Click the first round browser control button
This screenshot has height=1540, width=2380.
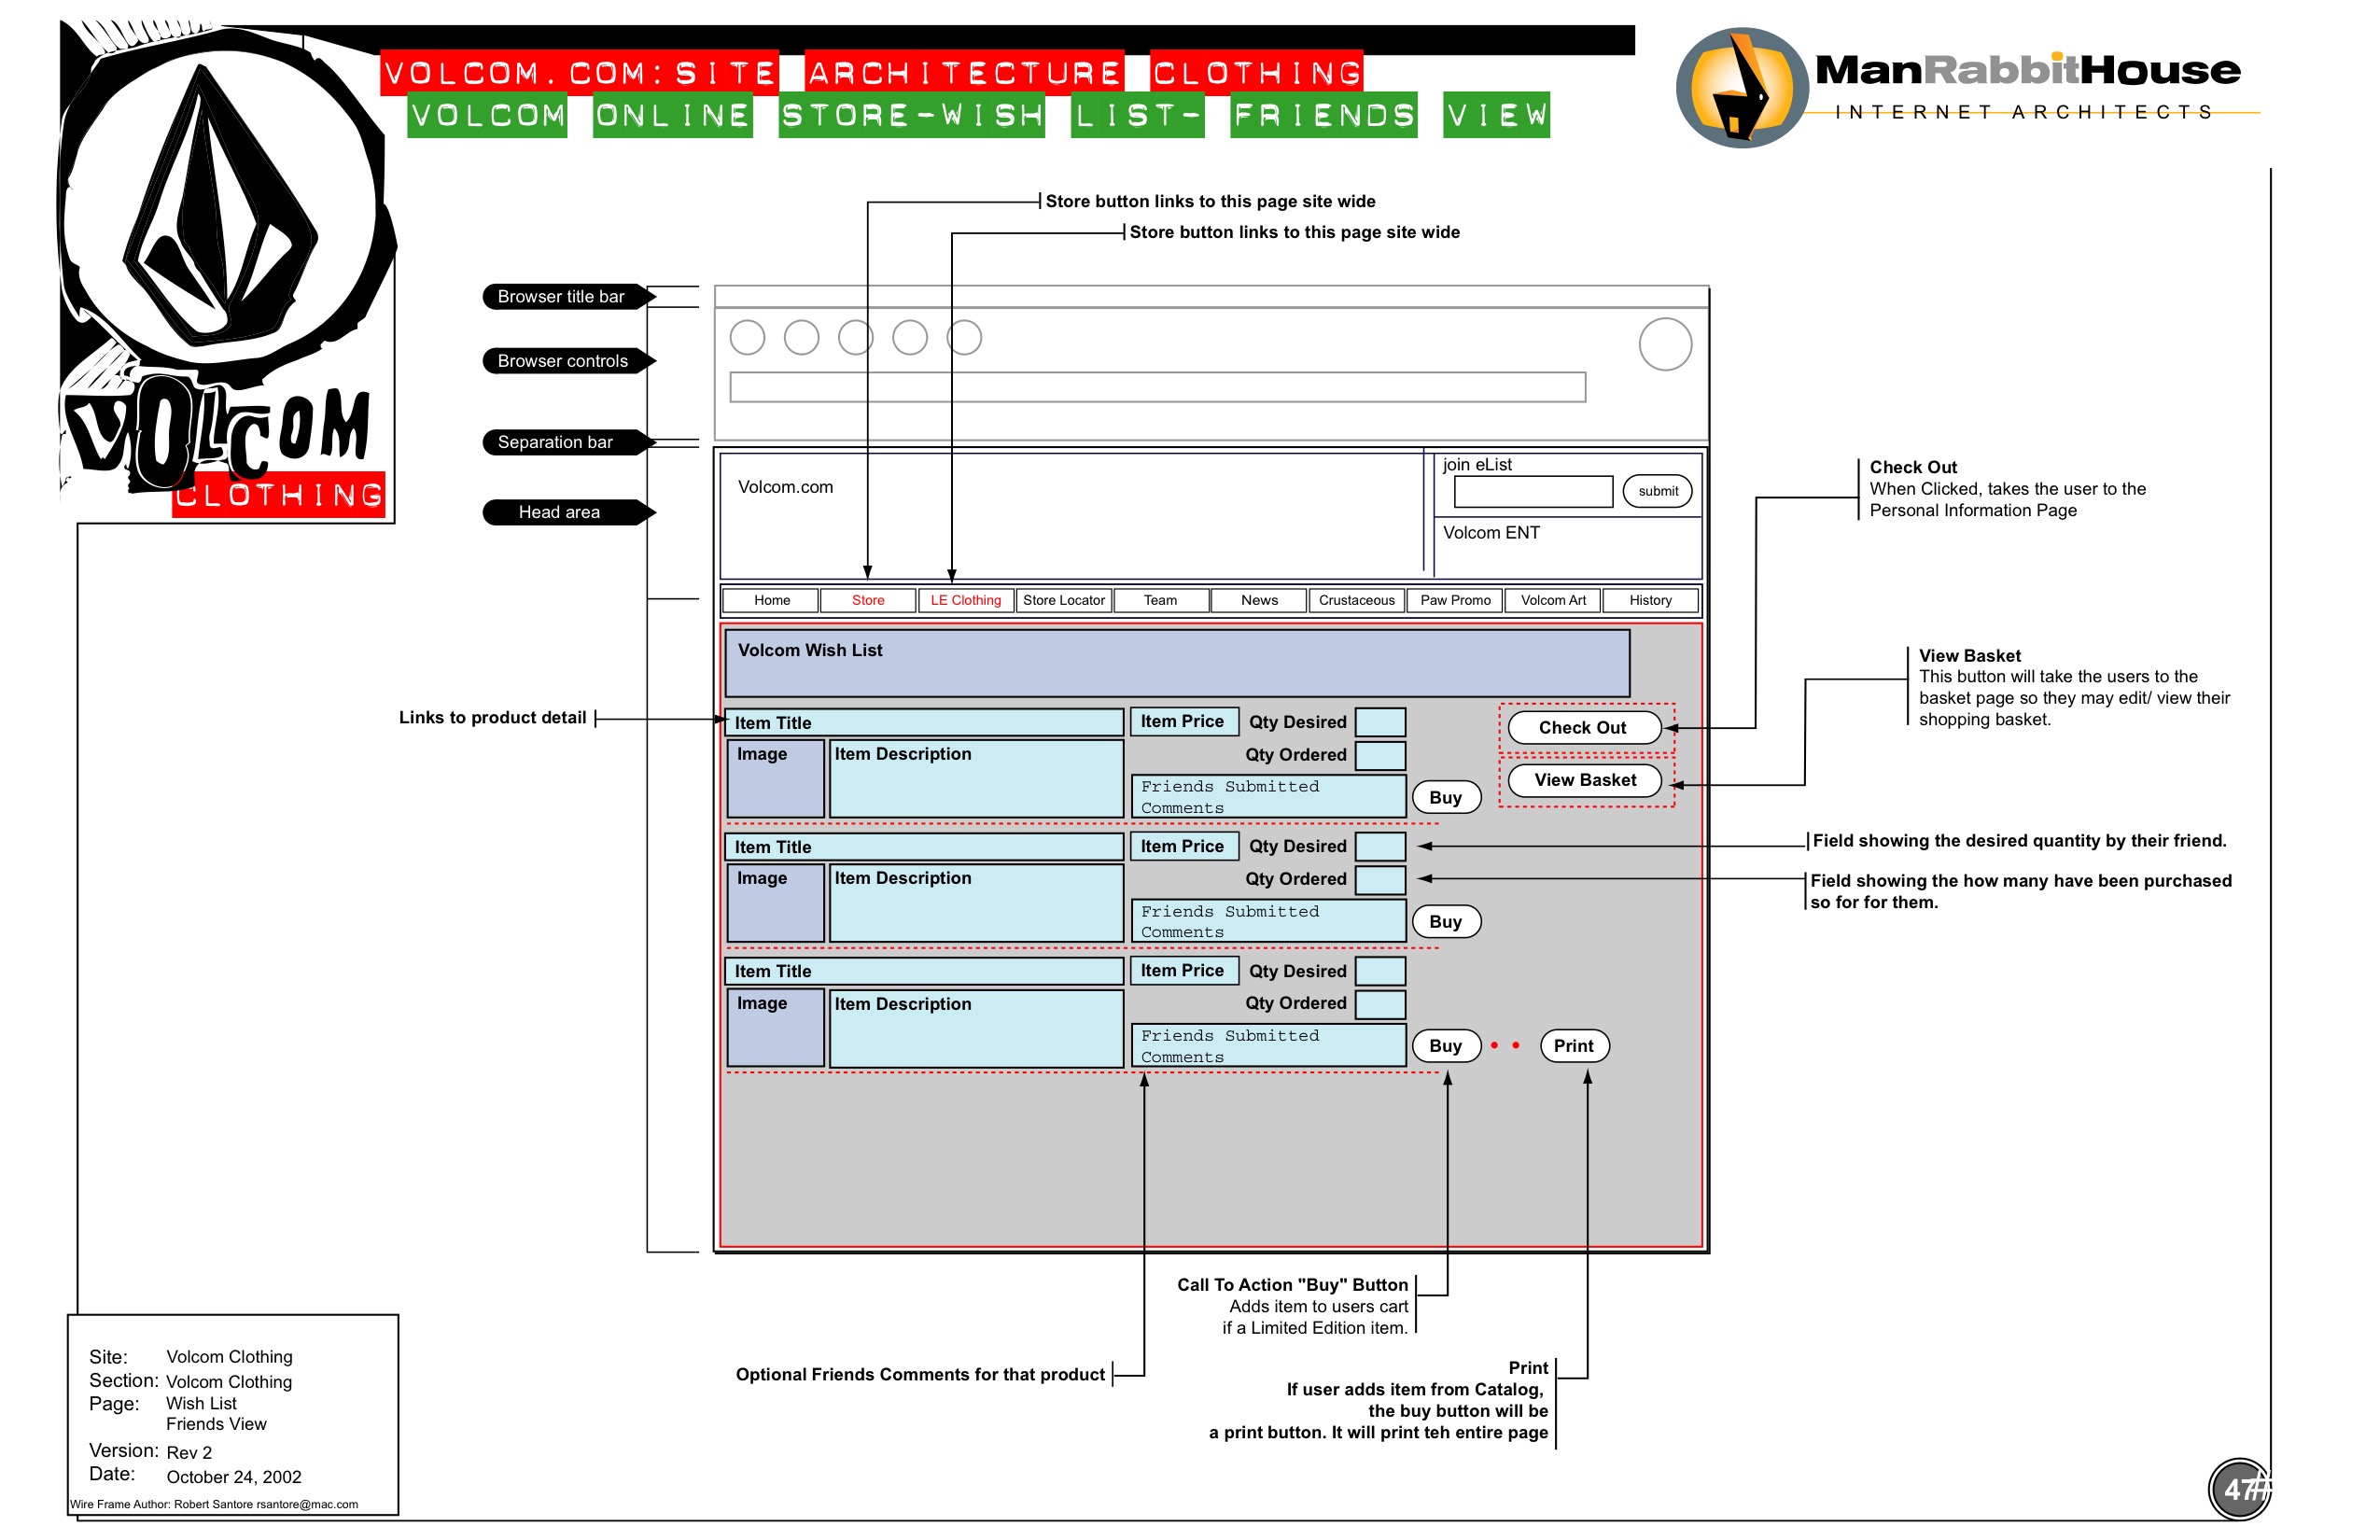coord(747,338)
